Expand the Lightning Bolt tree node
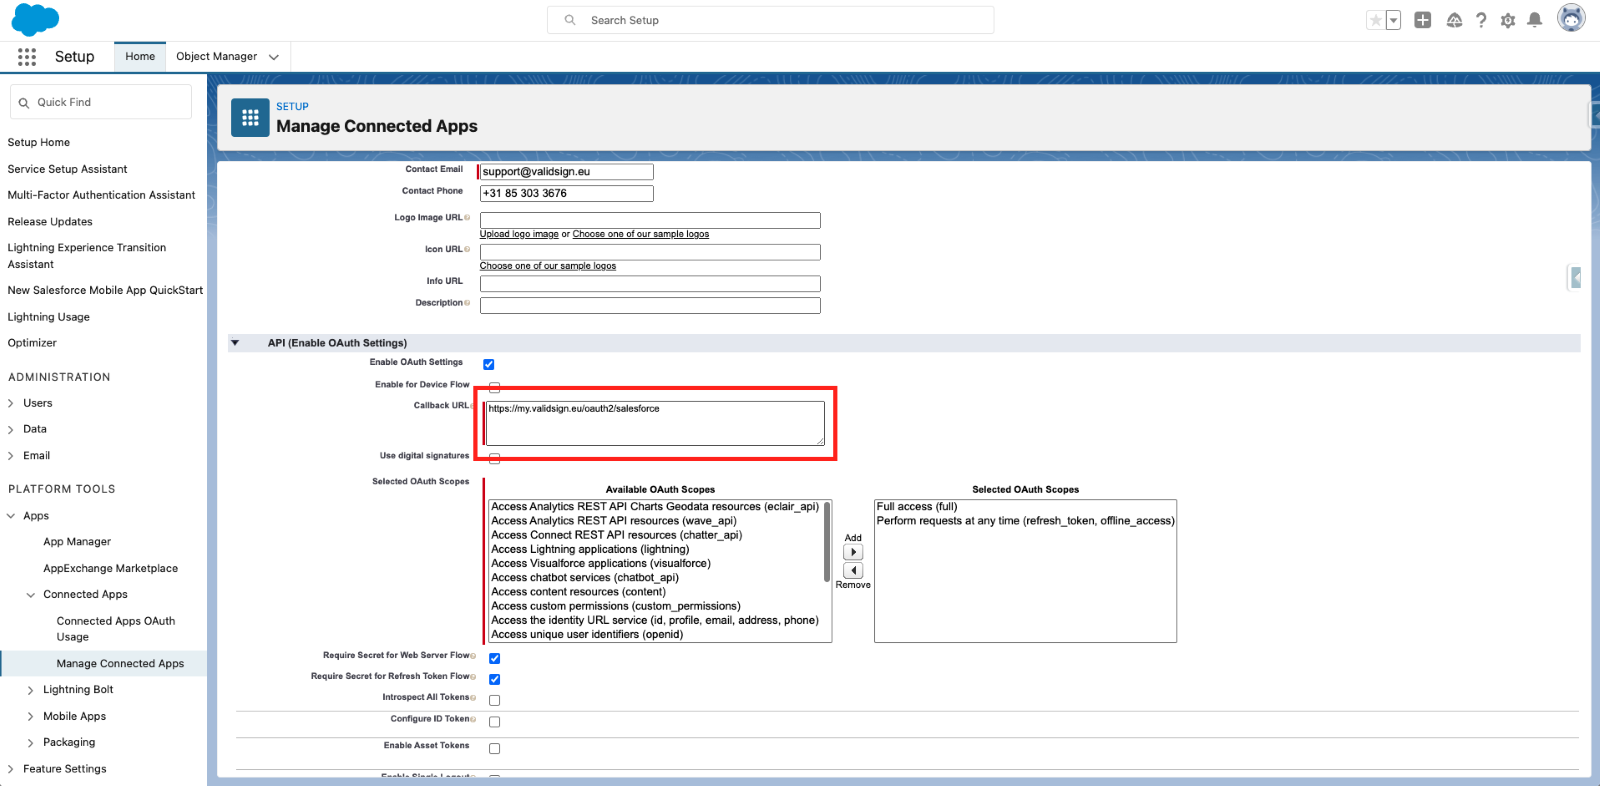 31,690
